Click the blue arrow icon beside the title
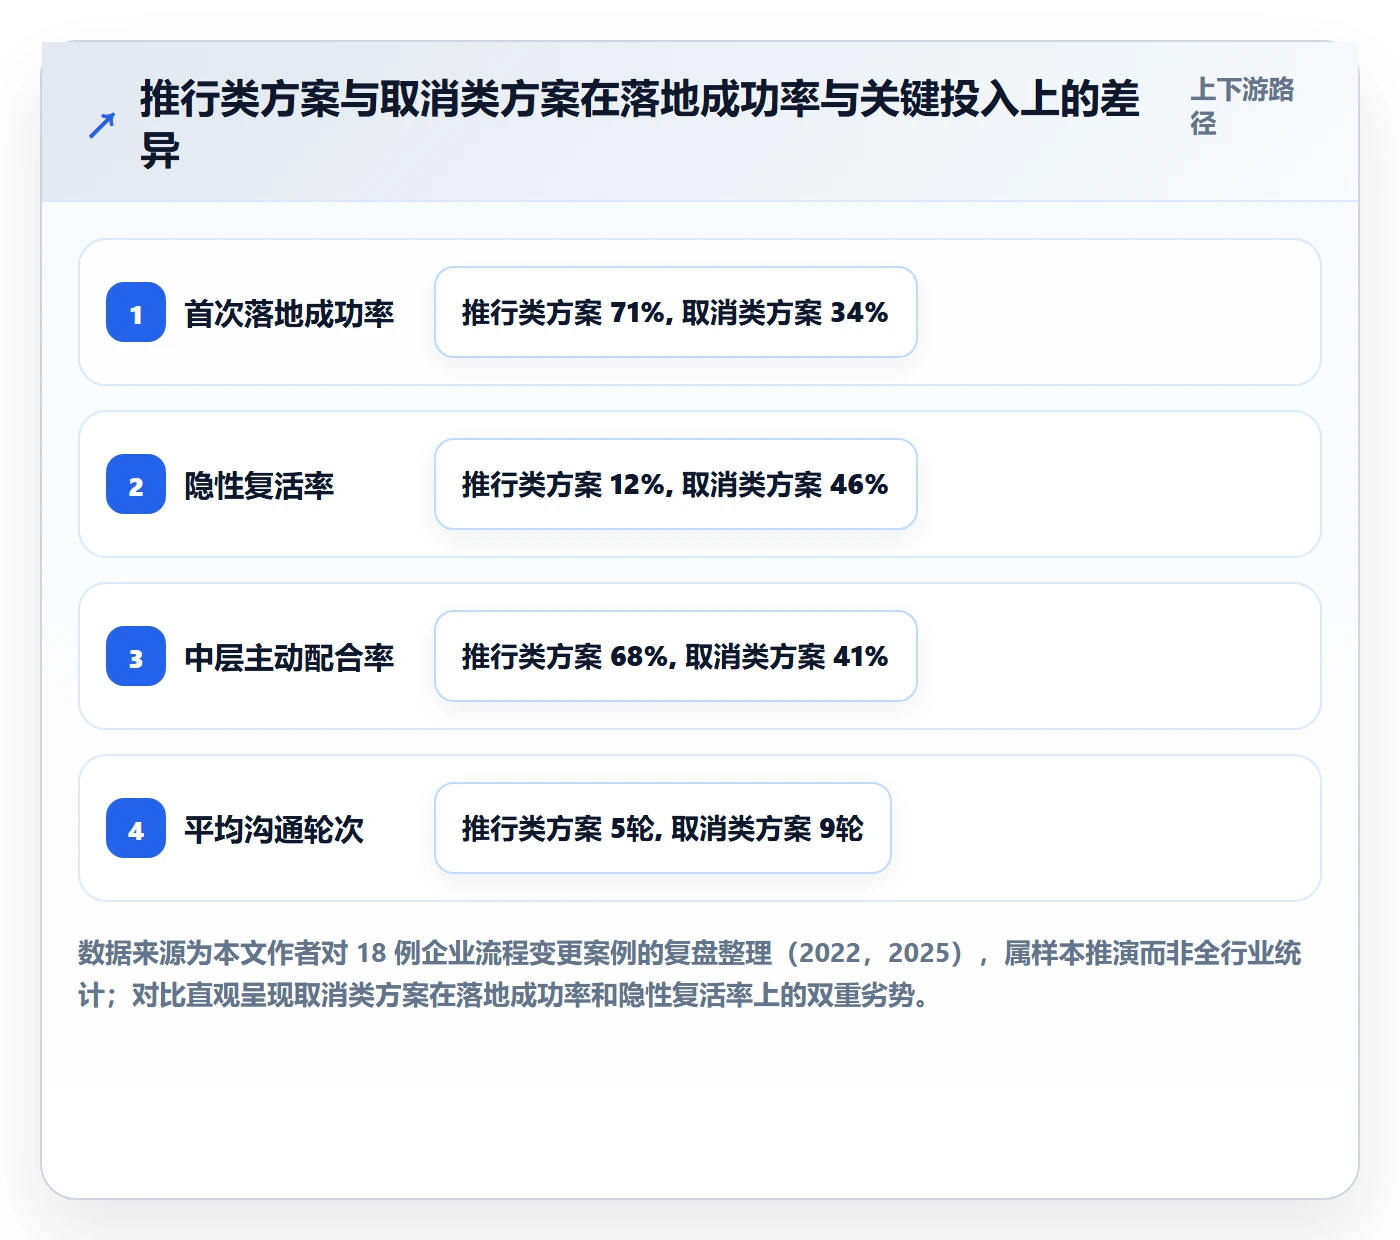 tap(102, 125)
